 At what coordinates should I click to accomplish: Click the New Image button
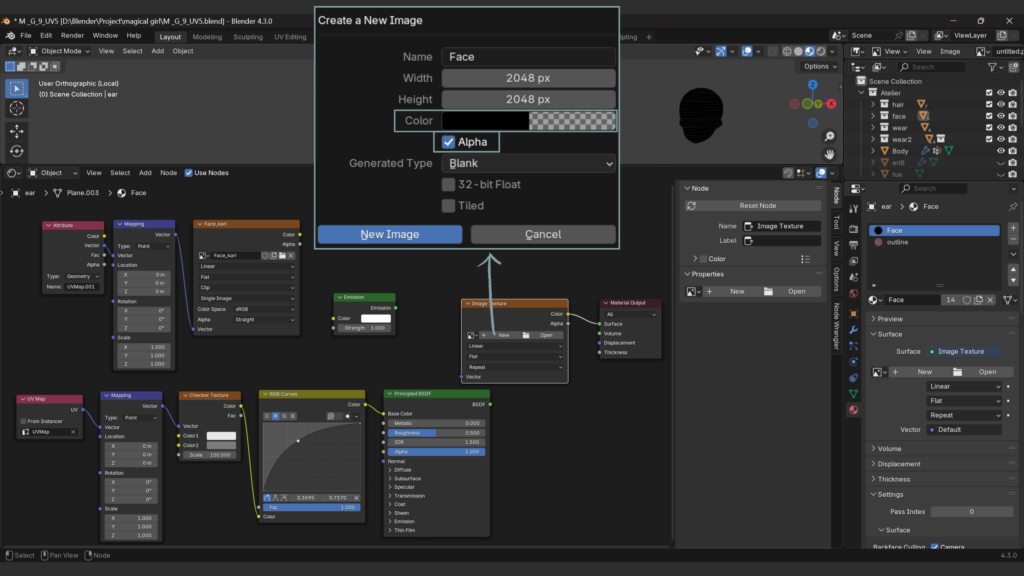point(390,234)
